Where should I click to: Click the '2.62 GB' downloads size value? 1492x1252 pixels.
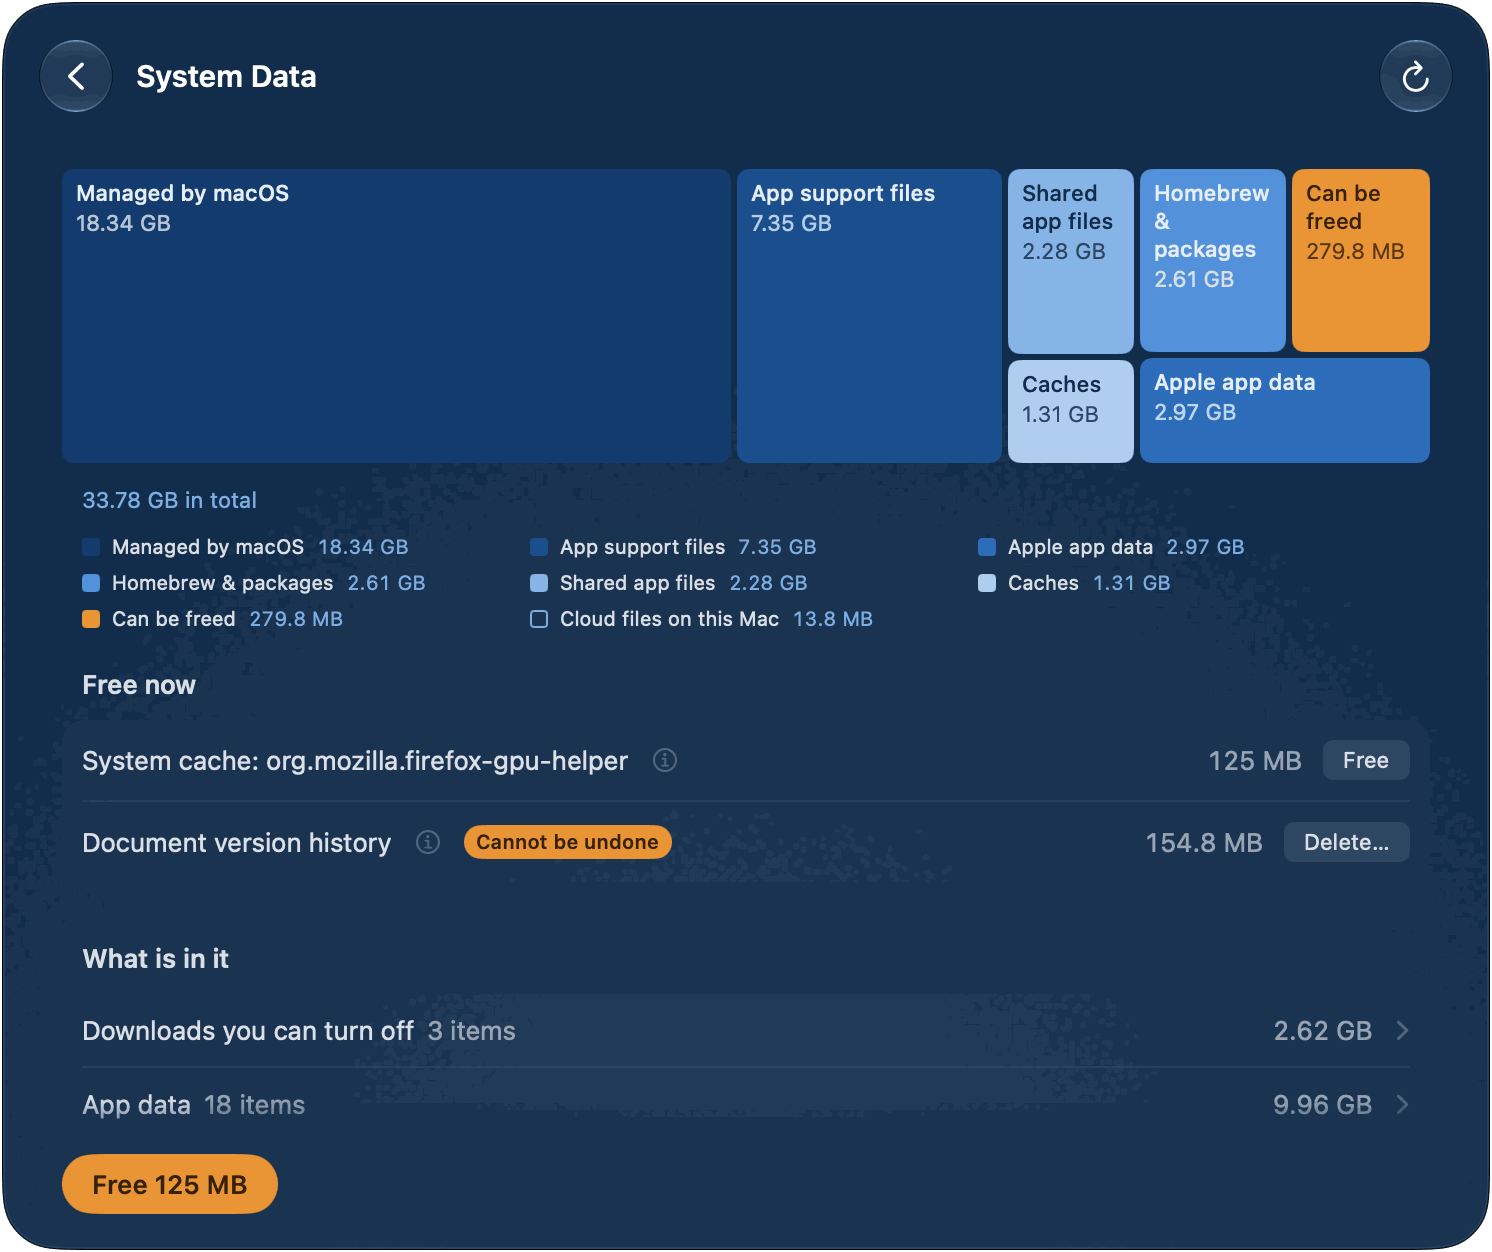click(1322, 1031)
